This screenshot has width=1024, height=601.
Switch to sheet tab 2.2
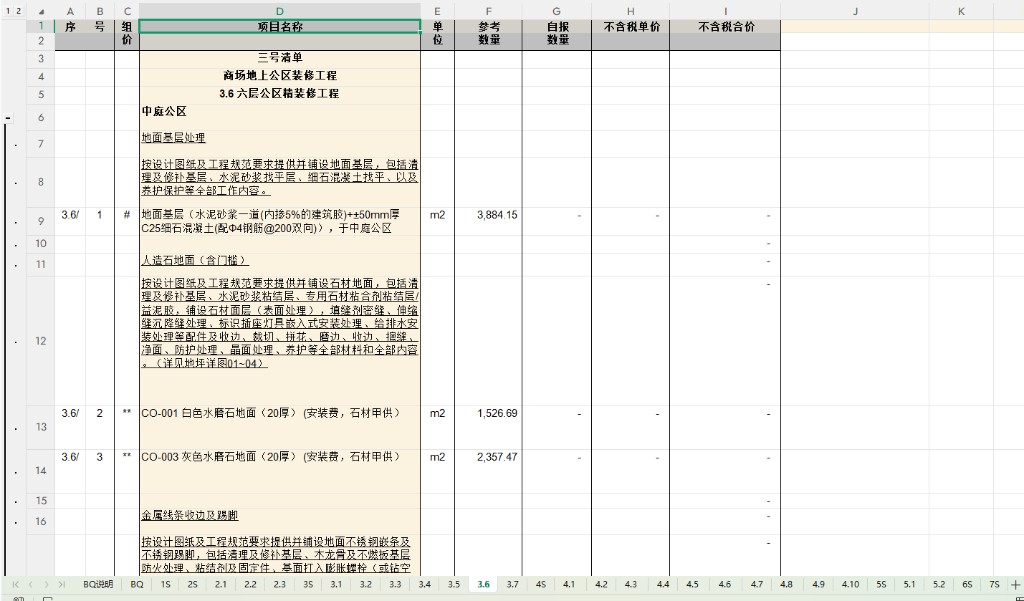[x=250, y=584]
